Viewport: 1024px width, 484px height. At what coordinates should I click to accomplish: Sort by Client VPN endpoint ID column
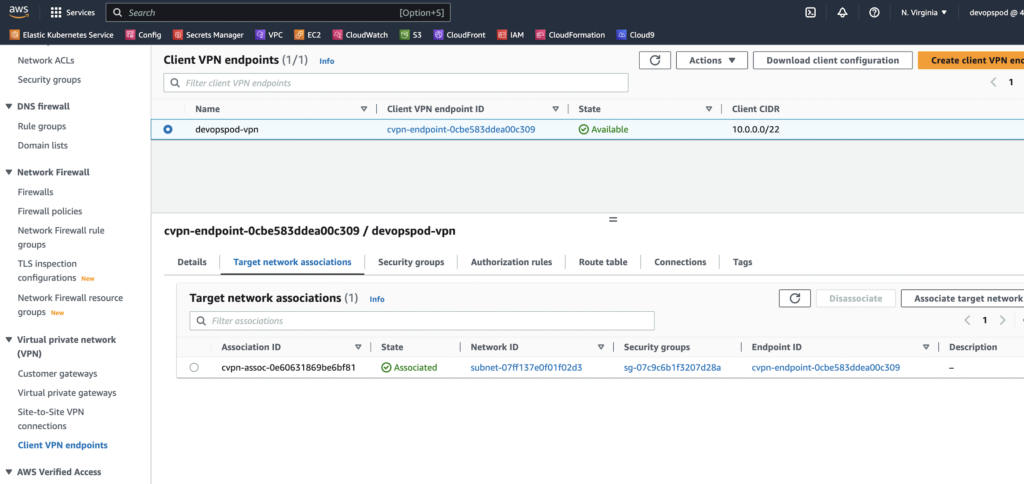[556, 109]
